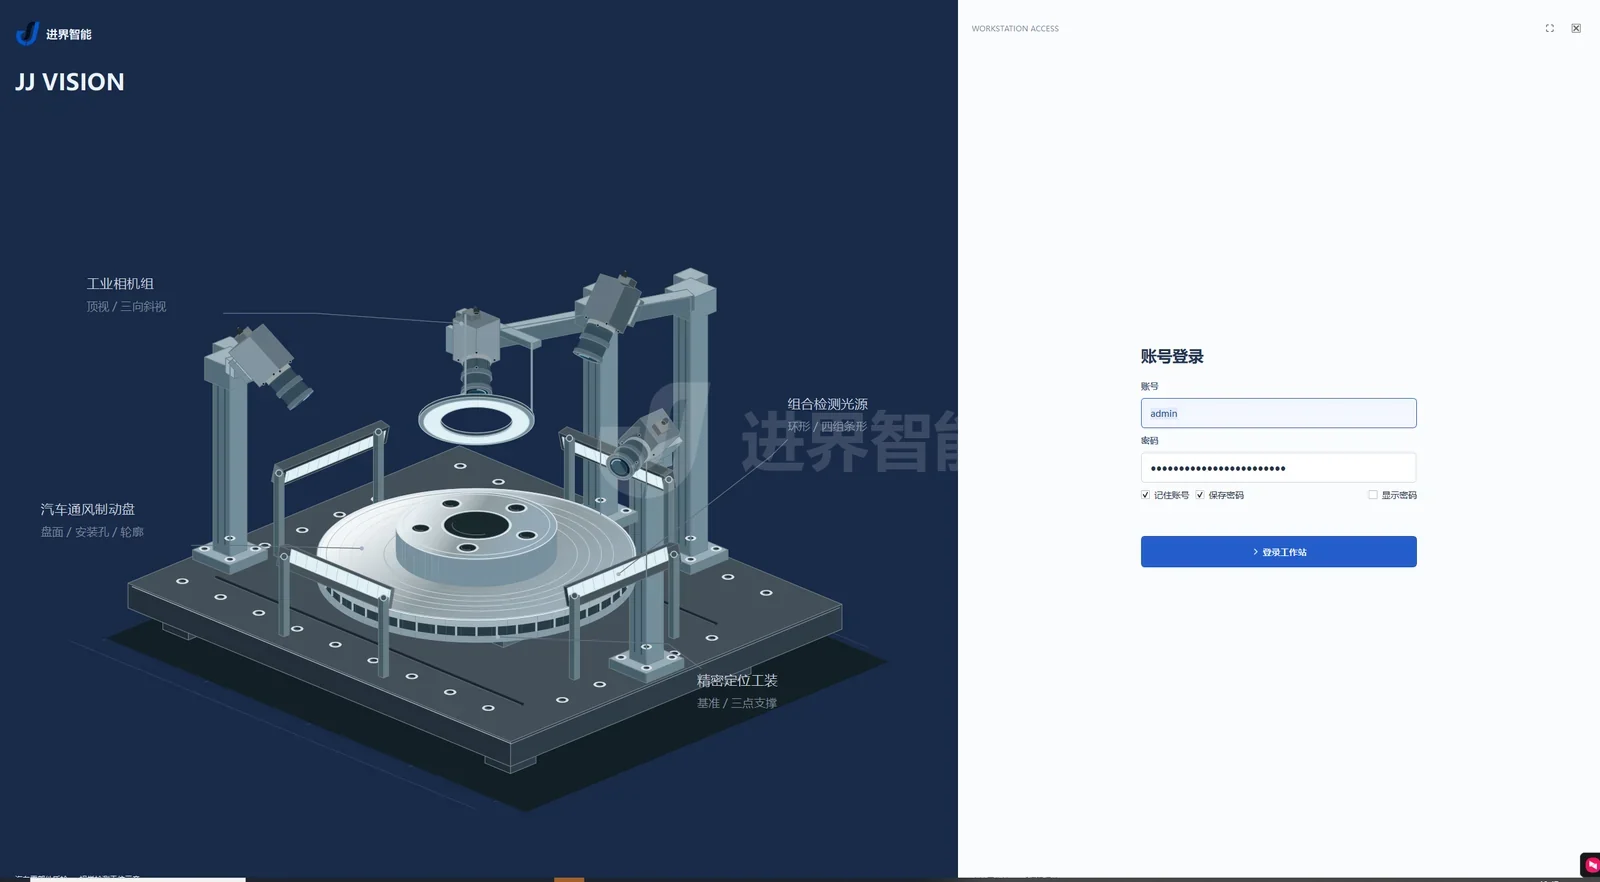This screenshot has width=1600, height=882.
Task: Uncheck the 记住账号 checkbox
Action: click(x=1145, y=495)
